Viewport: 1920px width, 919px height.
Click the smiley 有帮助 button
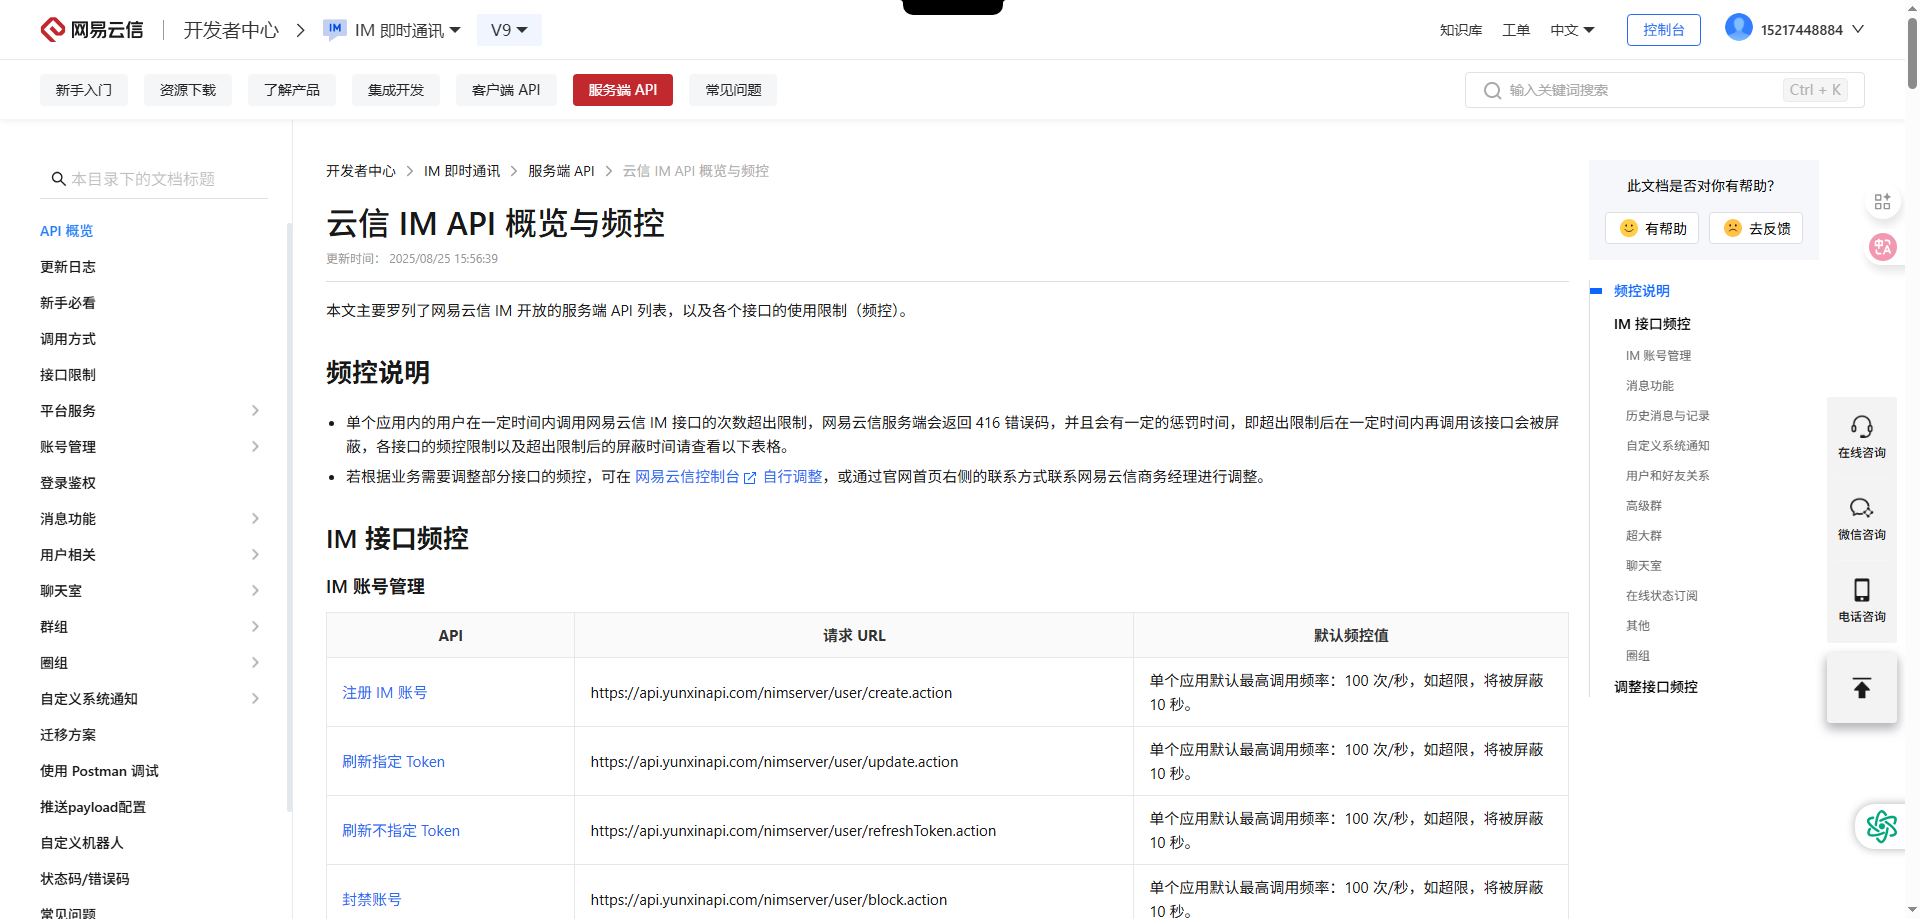pyautogui.click(x=1652, y=228)
